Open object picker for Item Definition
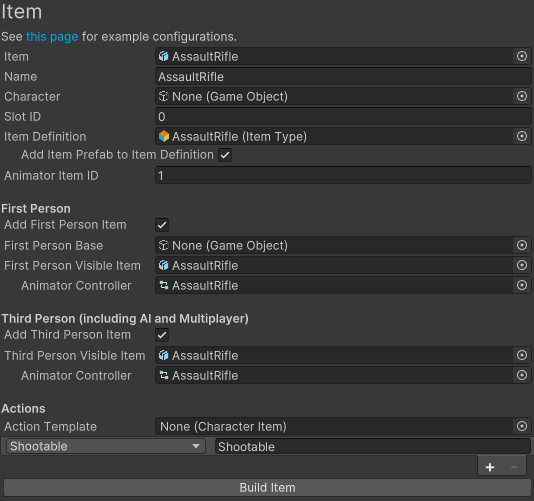The width and height of the screenshot is (534, 501). click(x=522, y=136)
